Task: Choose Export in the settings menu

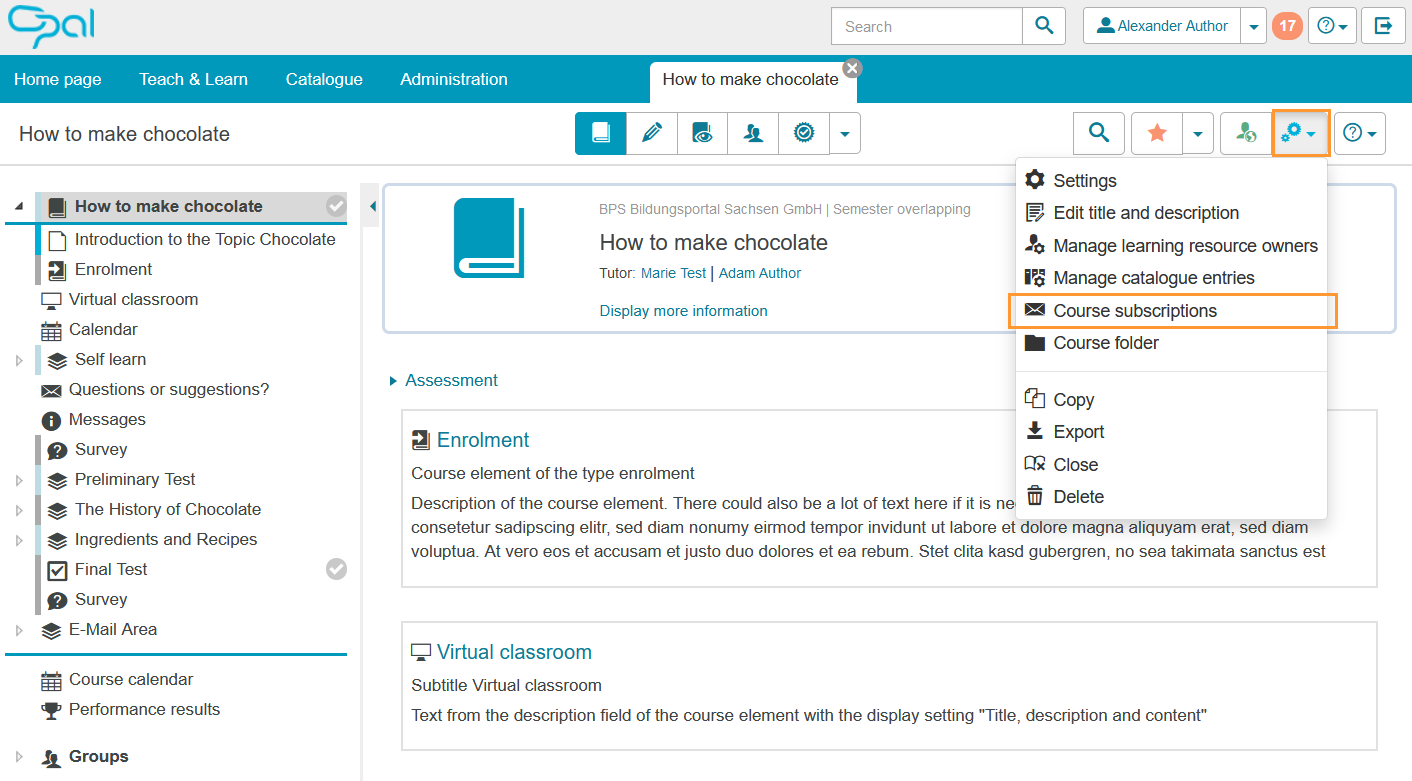Action: pos(1078,432)
